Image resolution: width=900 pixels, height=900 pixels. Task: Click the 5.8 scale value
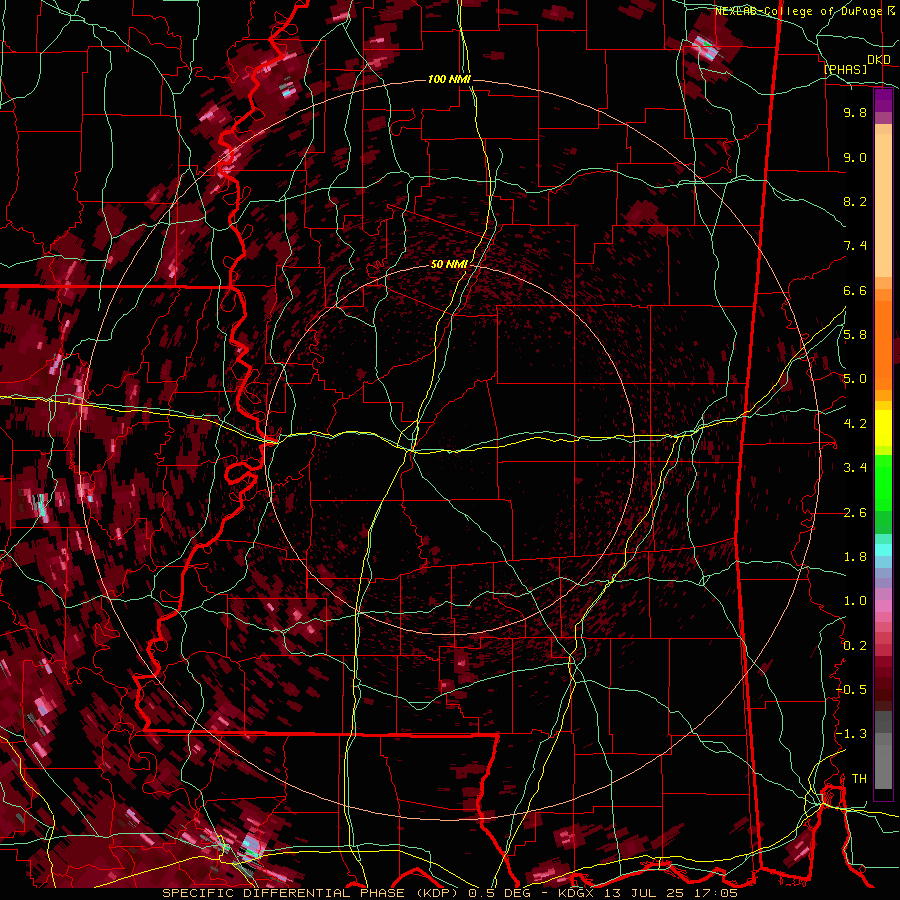(855, 335)
